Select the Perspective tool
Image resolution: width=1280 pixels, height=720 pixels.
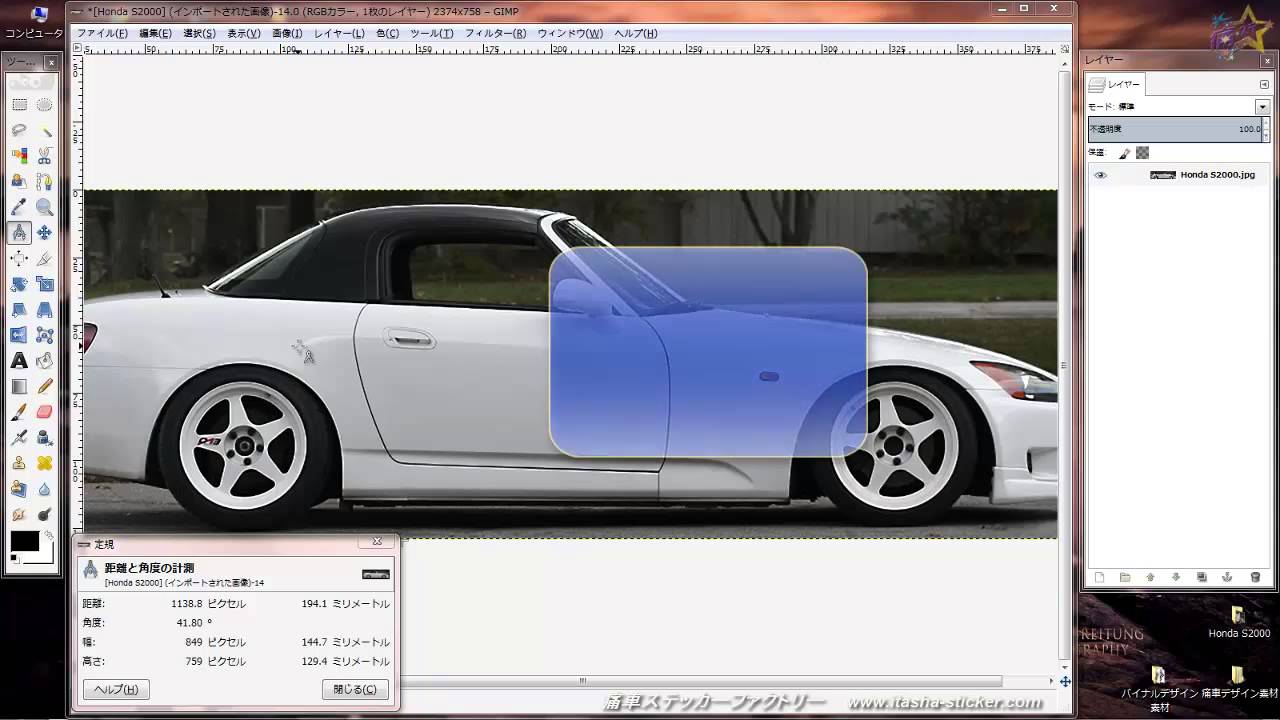[x=45, y=309]
